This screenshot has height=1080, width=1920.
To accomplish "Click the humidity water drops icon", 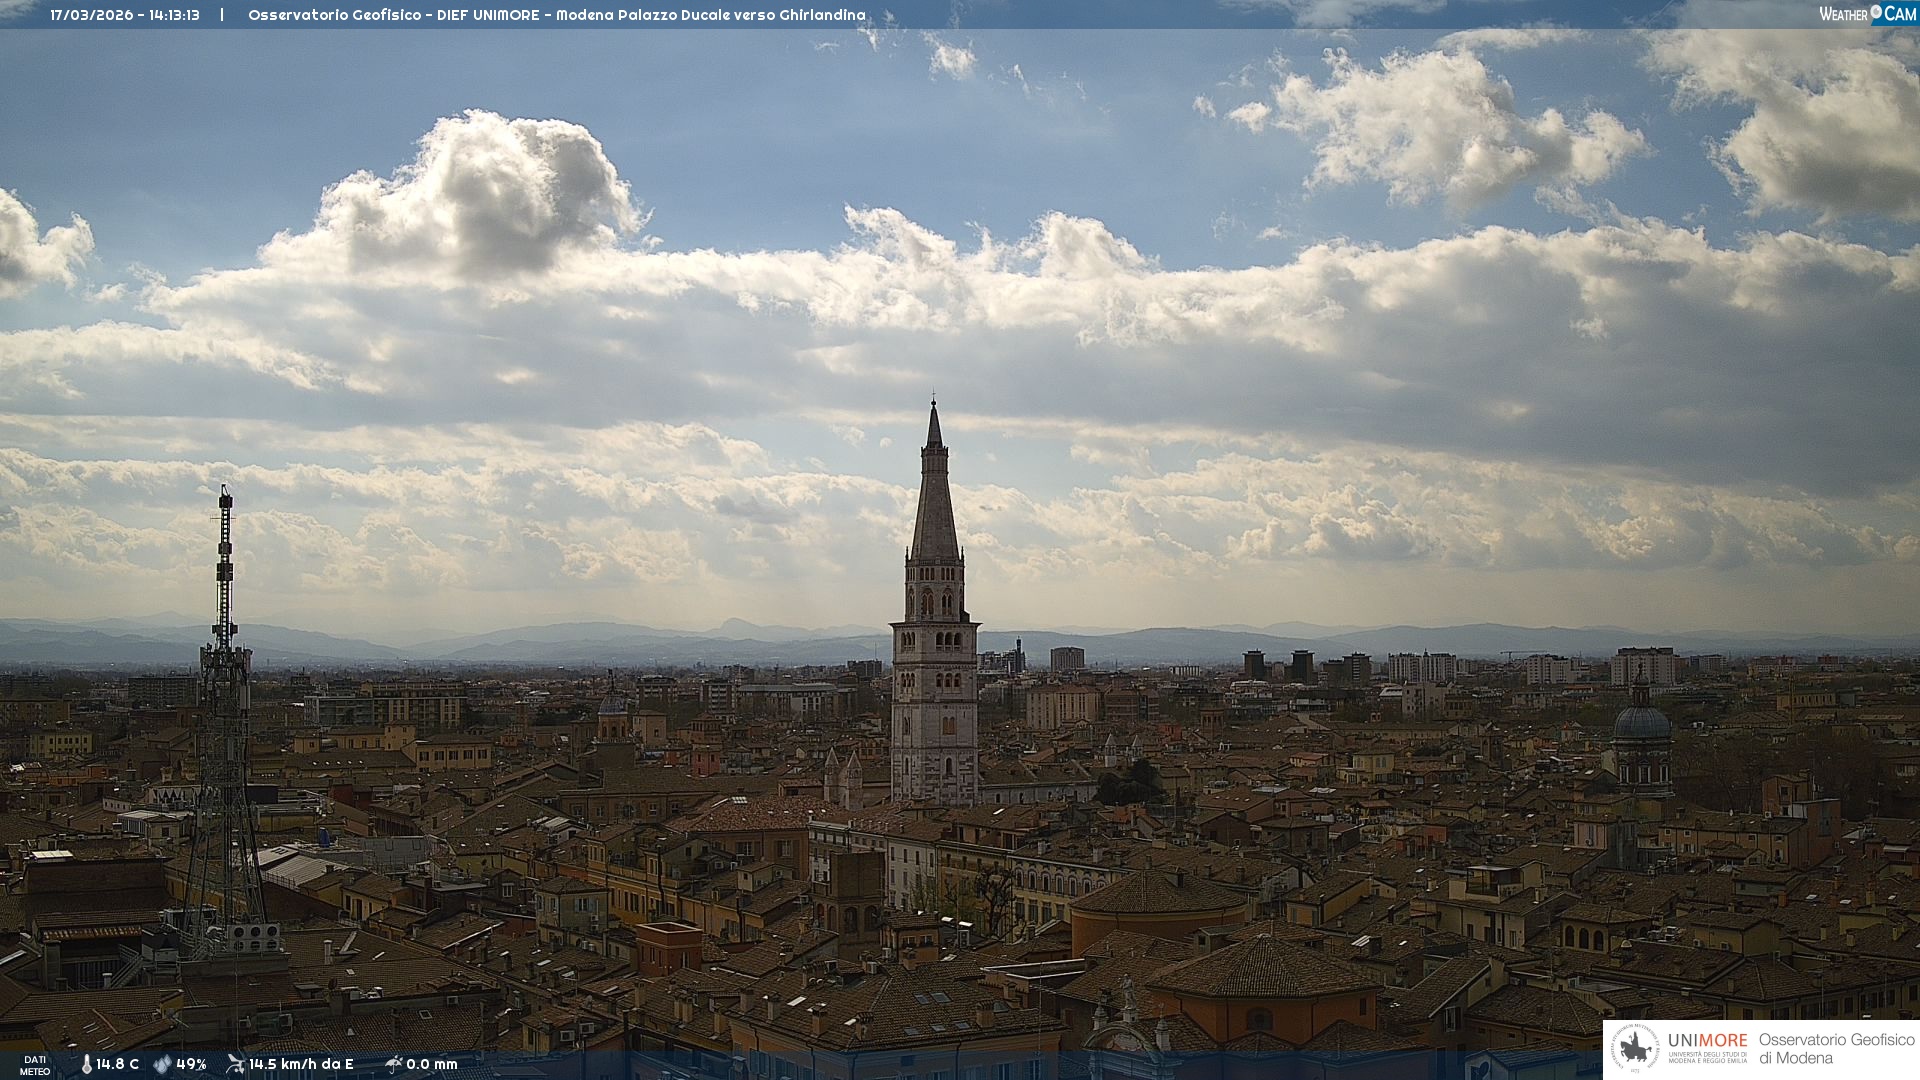I will [162, 1064].
